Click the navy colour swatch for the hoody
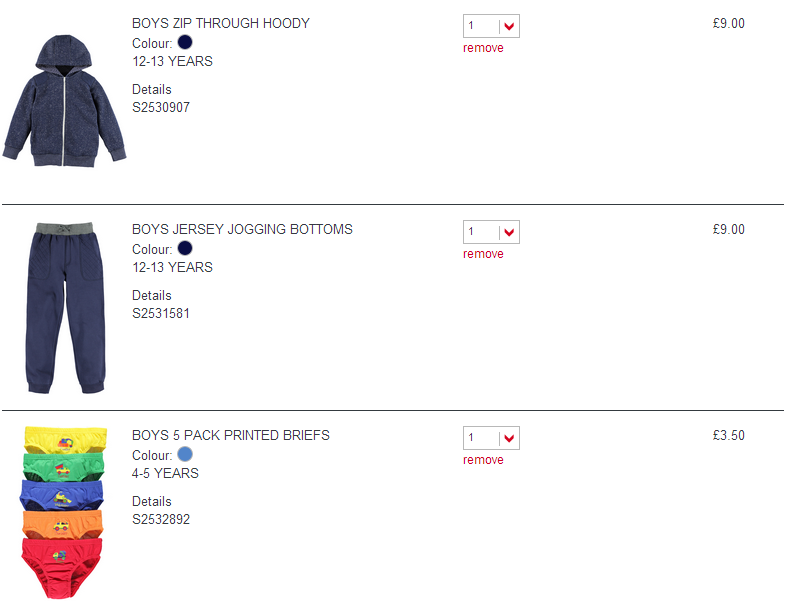Image resolution: width=789 pixels, height=611 pixels. 185,42
